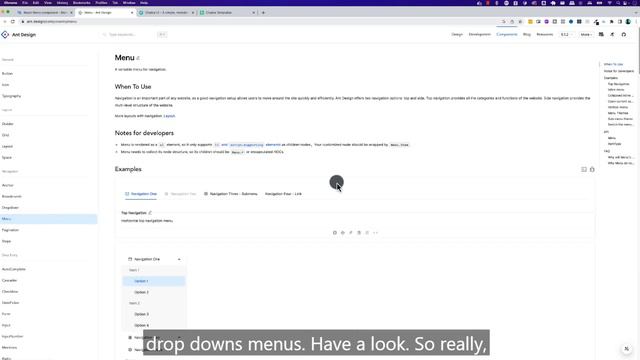Open Navigation Three - Submenu item
This screenshot has height=360, width=640.
click(x=231, y=194)
